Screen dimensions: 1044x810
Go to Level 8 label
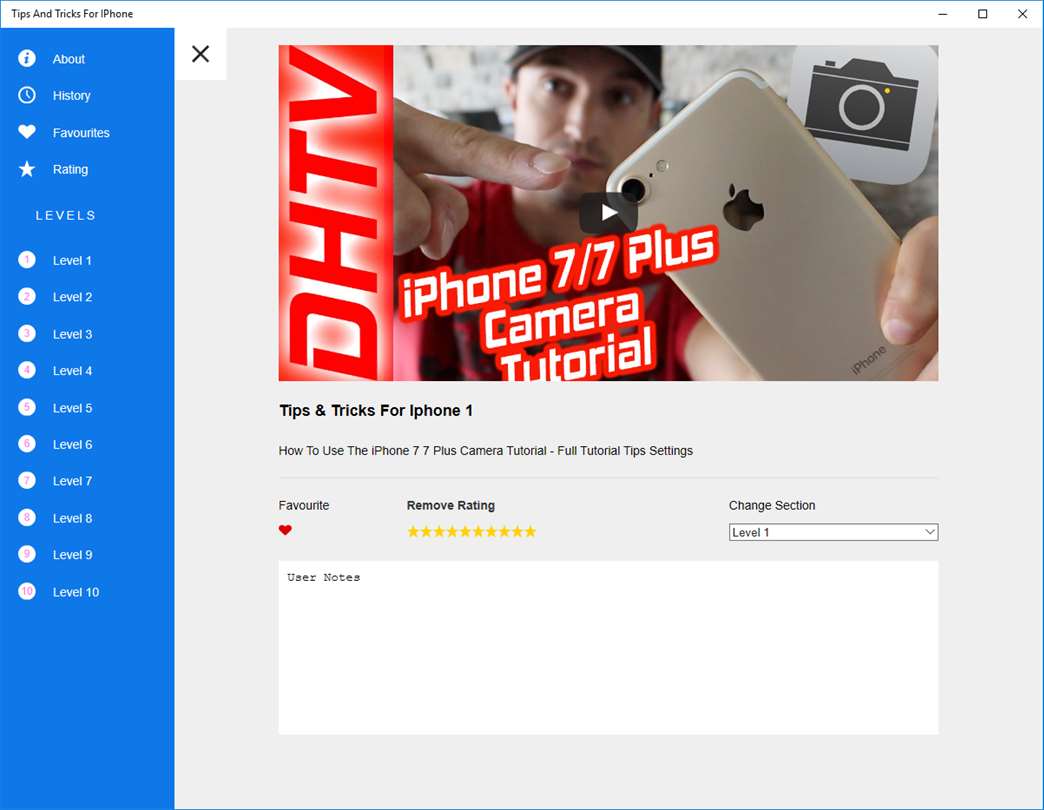click(x=73, y=518)
